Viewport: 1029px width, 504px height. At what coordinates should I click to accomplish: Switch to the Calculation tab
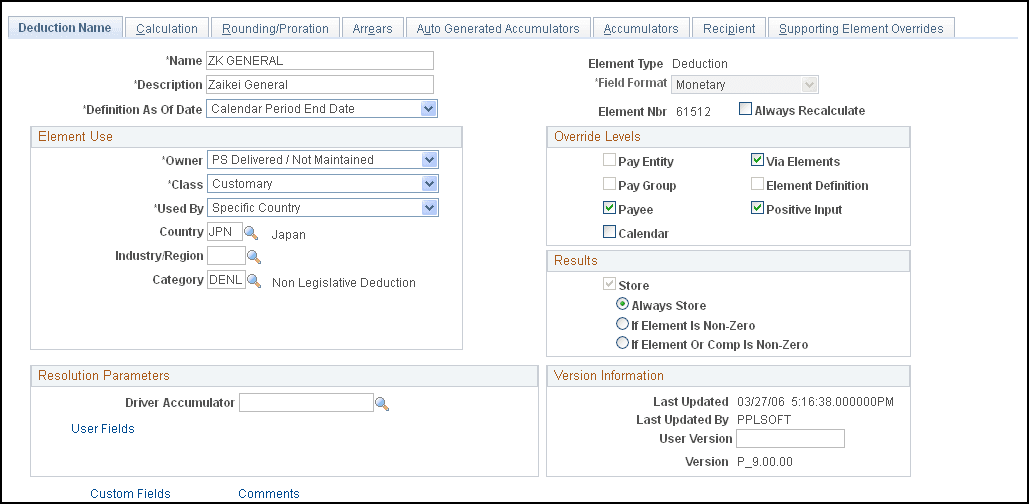coord(167,29)
